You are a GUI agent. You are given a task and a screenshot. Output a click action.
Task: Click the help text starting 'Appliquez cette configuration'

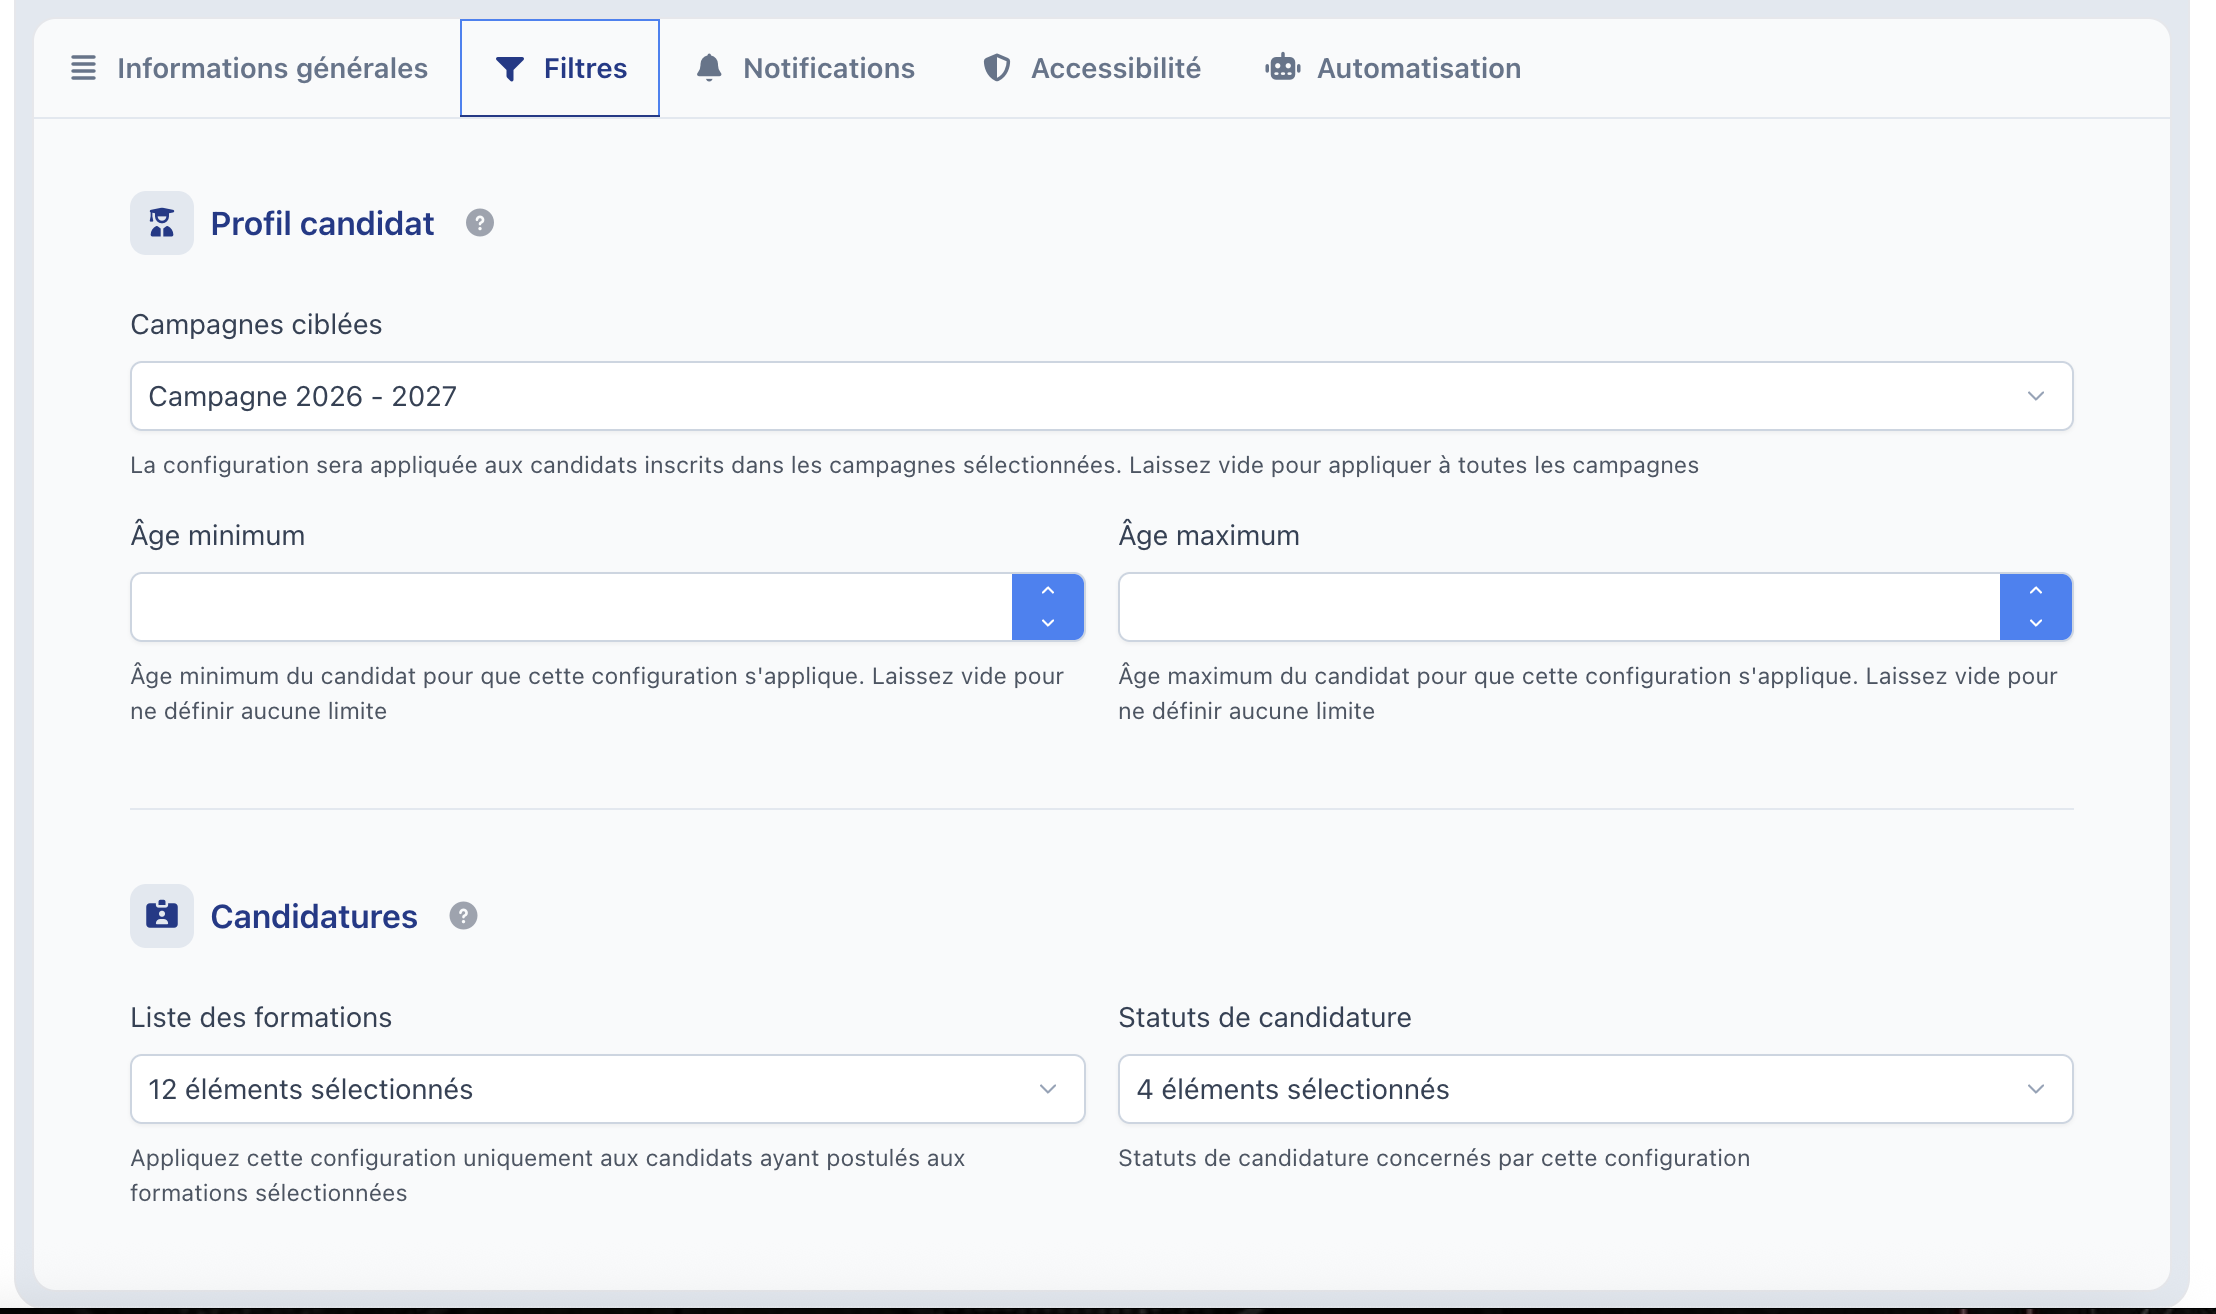pyautogui.click(x=548, y=1175)
